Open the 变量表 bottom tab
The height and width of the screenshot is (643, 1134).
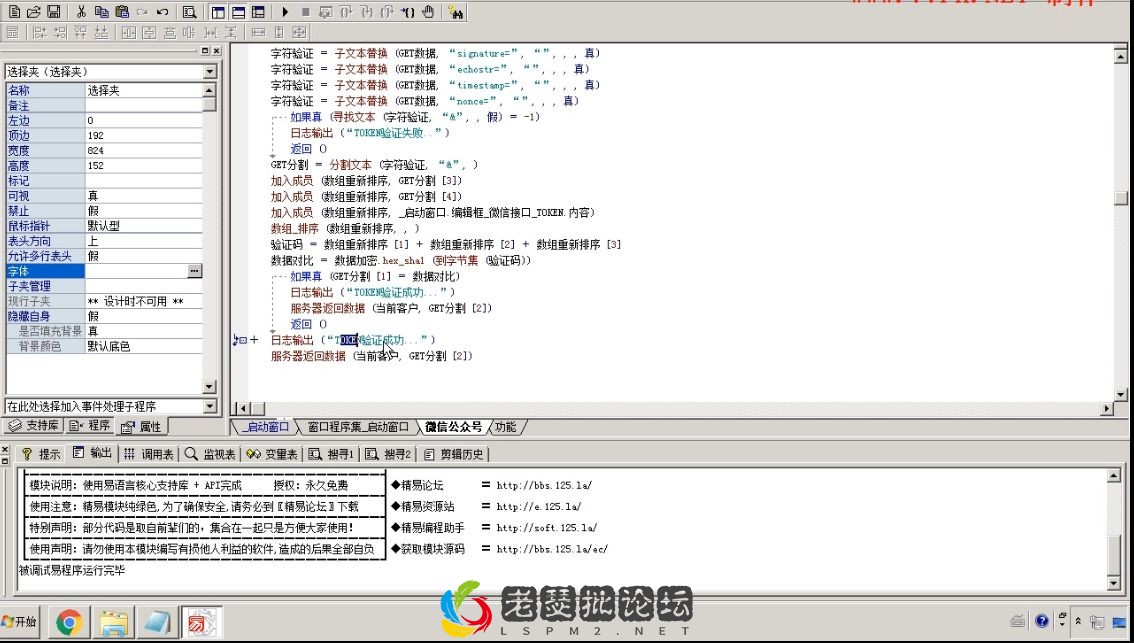272,454
